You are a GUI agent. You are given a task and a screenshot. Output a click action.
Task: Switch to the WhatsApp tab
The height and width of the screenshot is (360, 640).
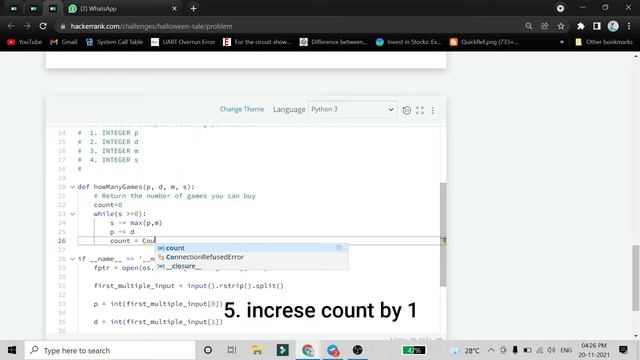pos(118,9)
